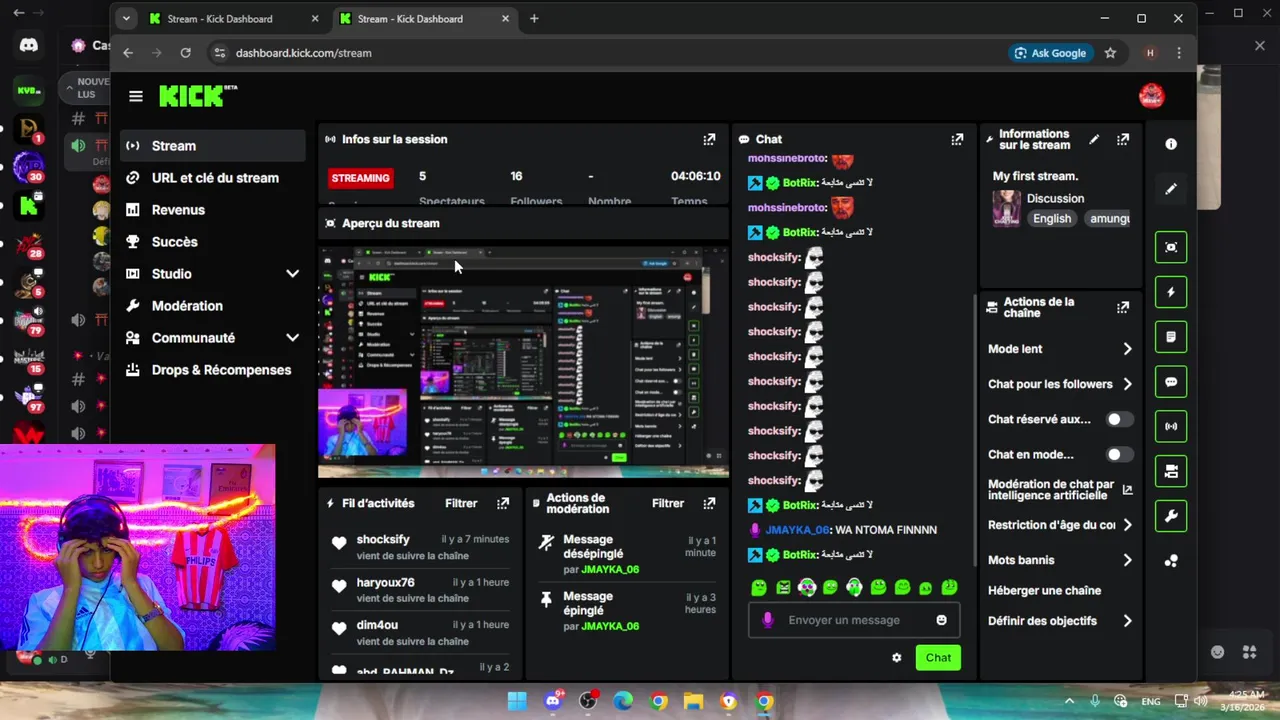This screenshot has height=720, width=1280.
Task: Toggle the wrench moderation widget icon
Action: [x=1171, y=516]
